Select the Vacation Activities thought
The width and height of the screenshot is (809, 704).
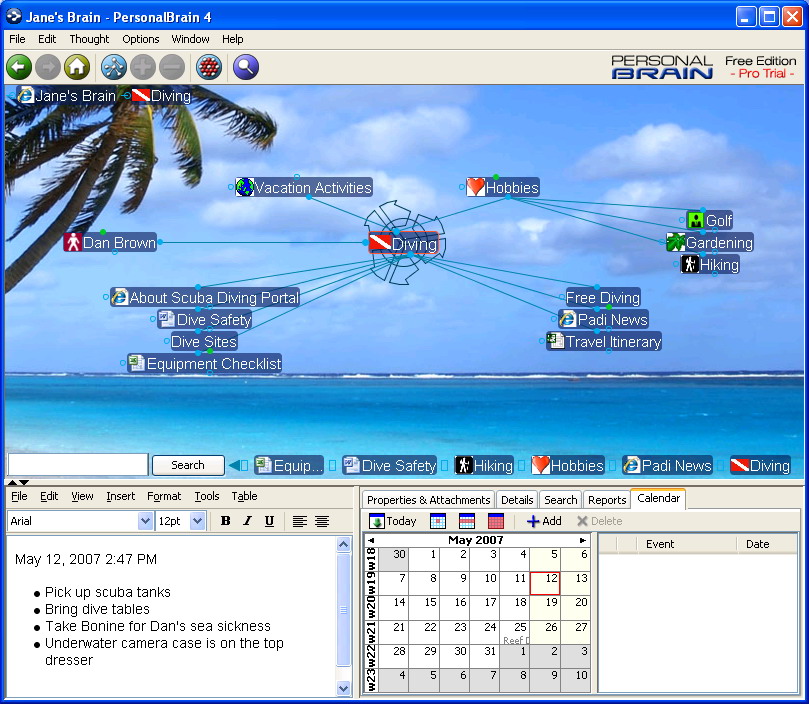coord(304,187)
